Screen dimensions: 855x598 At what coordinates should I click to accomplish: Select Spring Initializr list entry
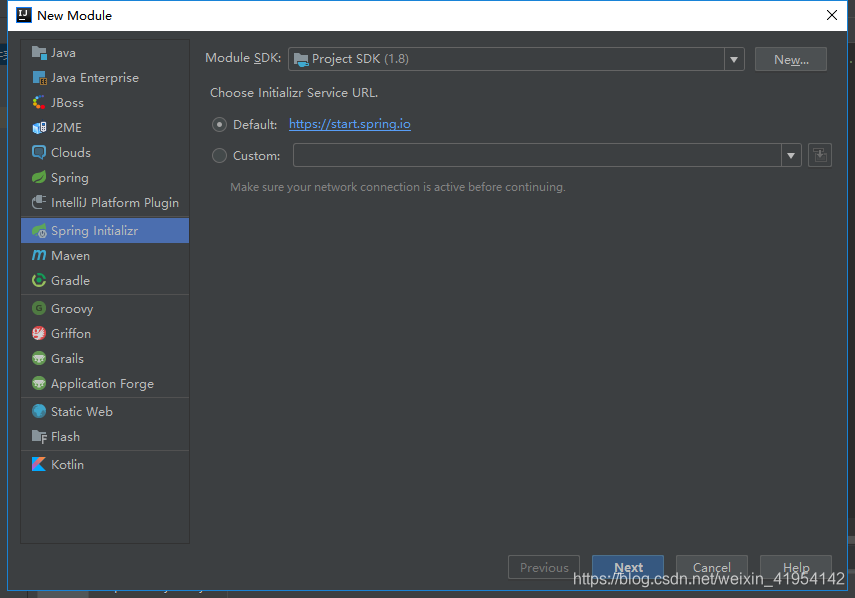(x=105, y=231)
